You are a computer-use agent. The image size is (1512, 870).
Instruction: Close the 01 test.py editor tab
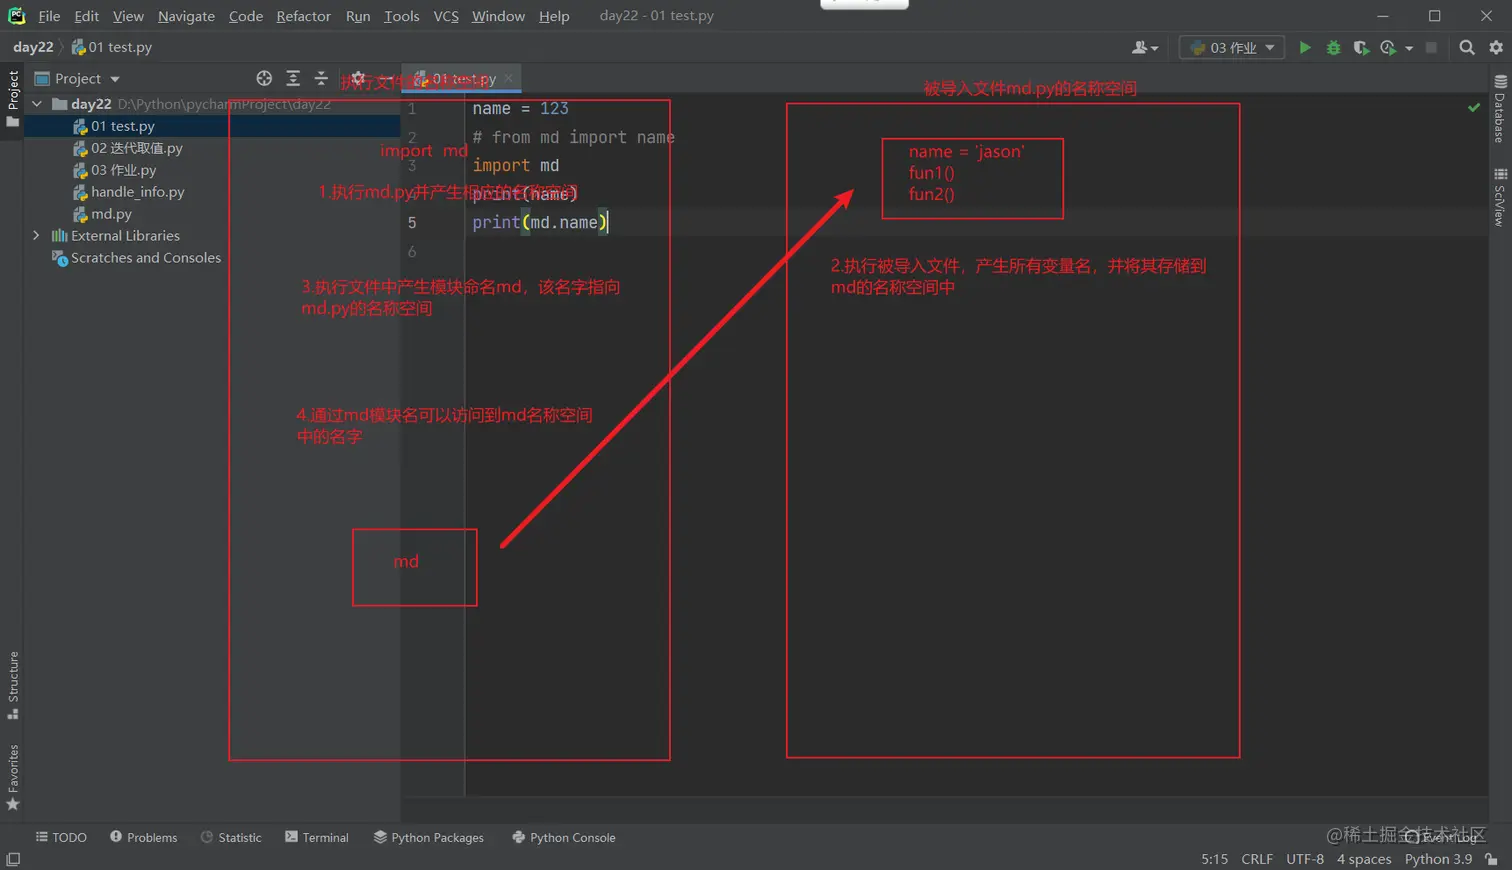coord(509,78)
